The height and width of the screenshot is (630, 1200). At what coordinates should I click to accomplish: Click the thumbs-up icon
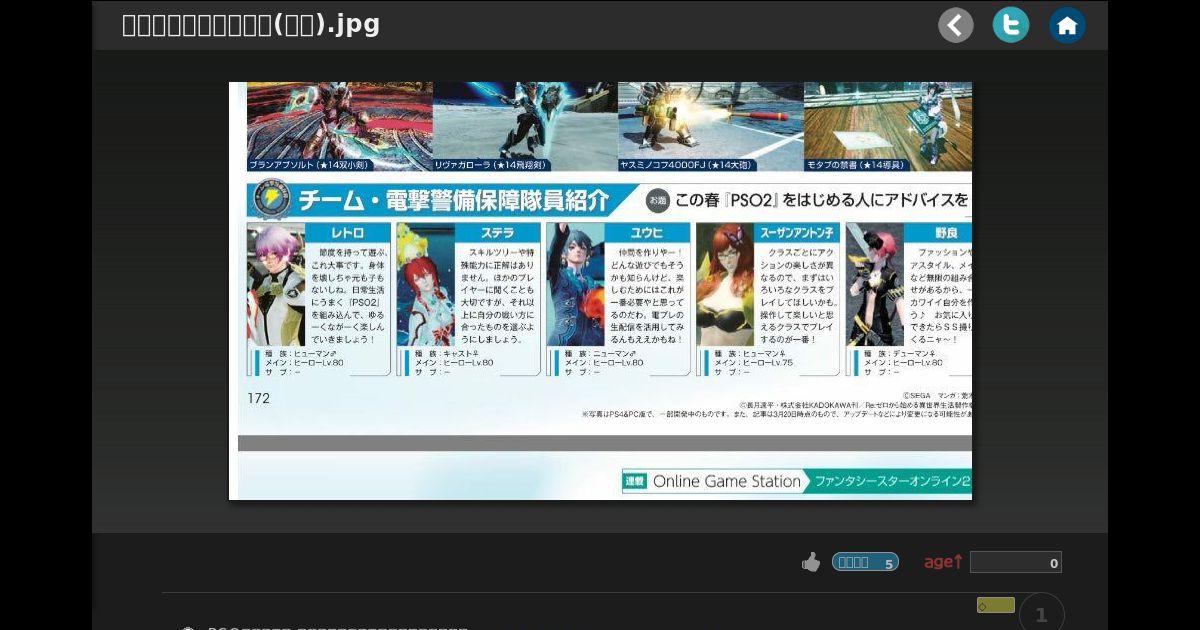[x=811, y=563]
